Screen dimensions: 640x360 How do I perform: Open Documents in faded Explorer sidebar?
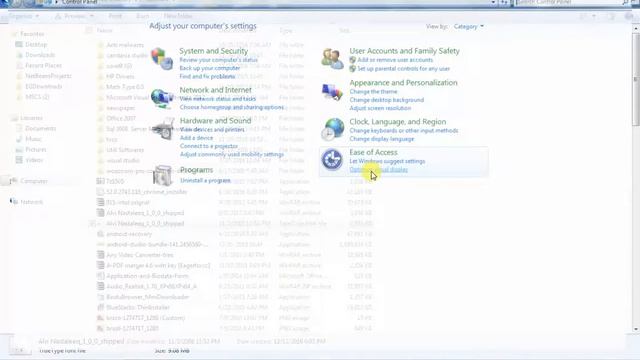(40, 128)
